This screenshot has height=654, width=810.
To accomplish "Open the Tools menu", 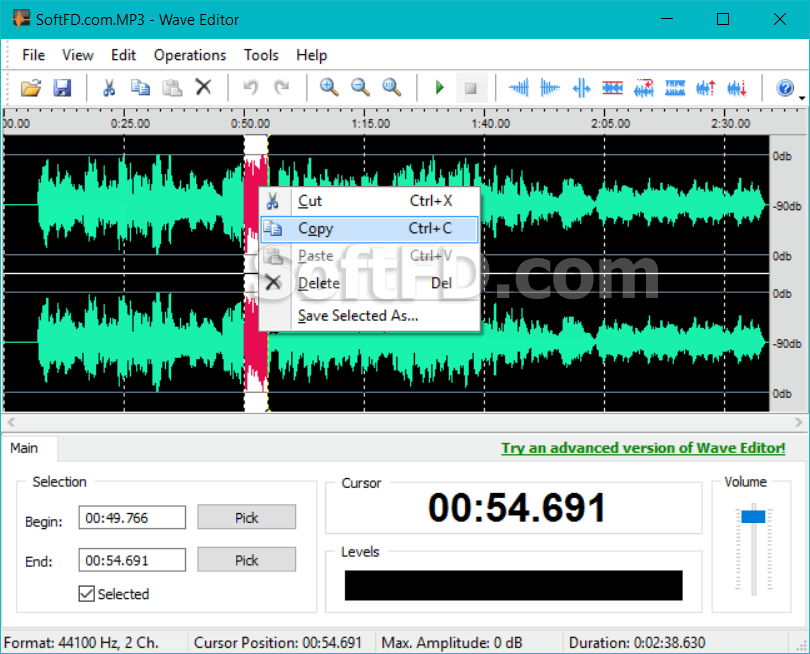I will point(261,55).
